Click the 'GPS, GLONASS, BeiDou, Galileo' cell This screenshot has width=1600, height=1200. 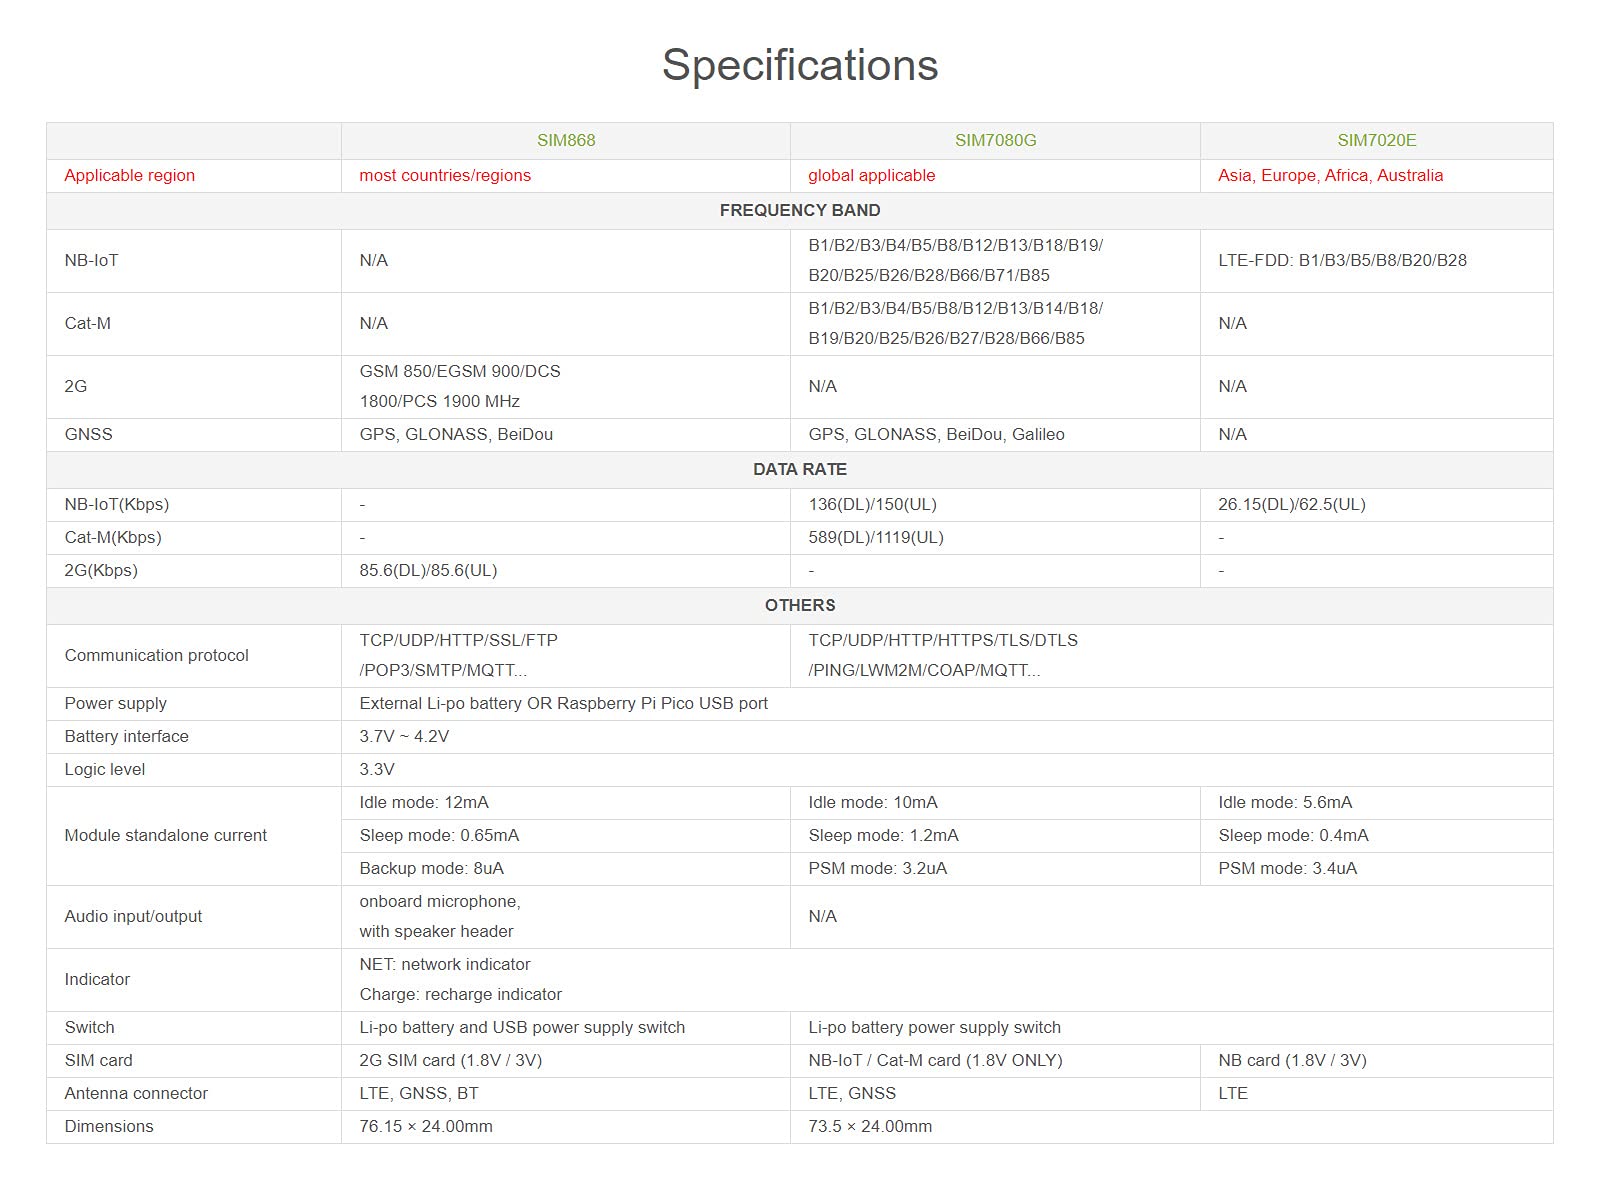pyautogui.click(x=936, y=434)
